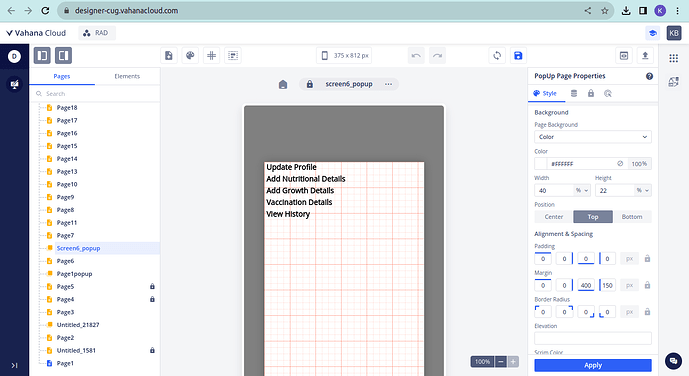The height and width of the screenshot is (376, 689).
Task: Click the color reset icon next to #FFFFFF
Action: (x=620, y=163)
